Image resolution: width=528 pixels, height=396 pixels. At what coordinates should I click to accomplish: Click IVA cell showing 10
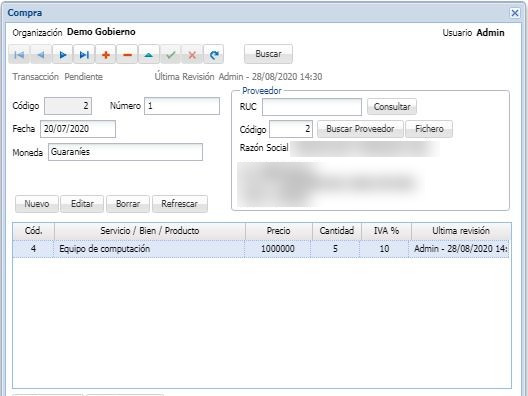384,249
